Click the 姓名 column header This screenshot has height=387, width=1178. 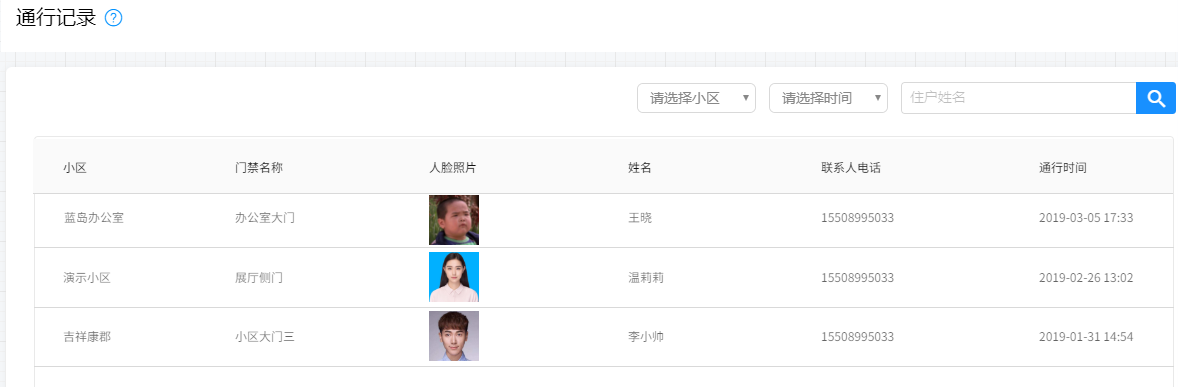pos(640,168)
